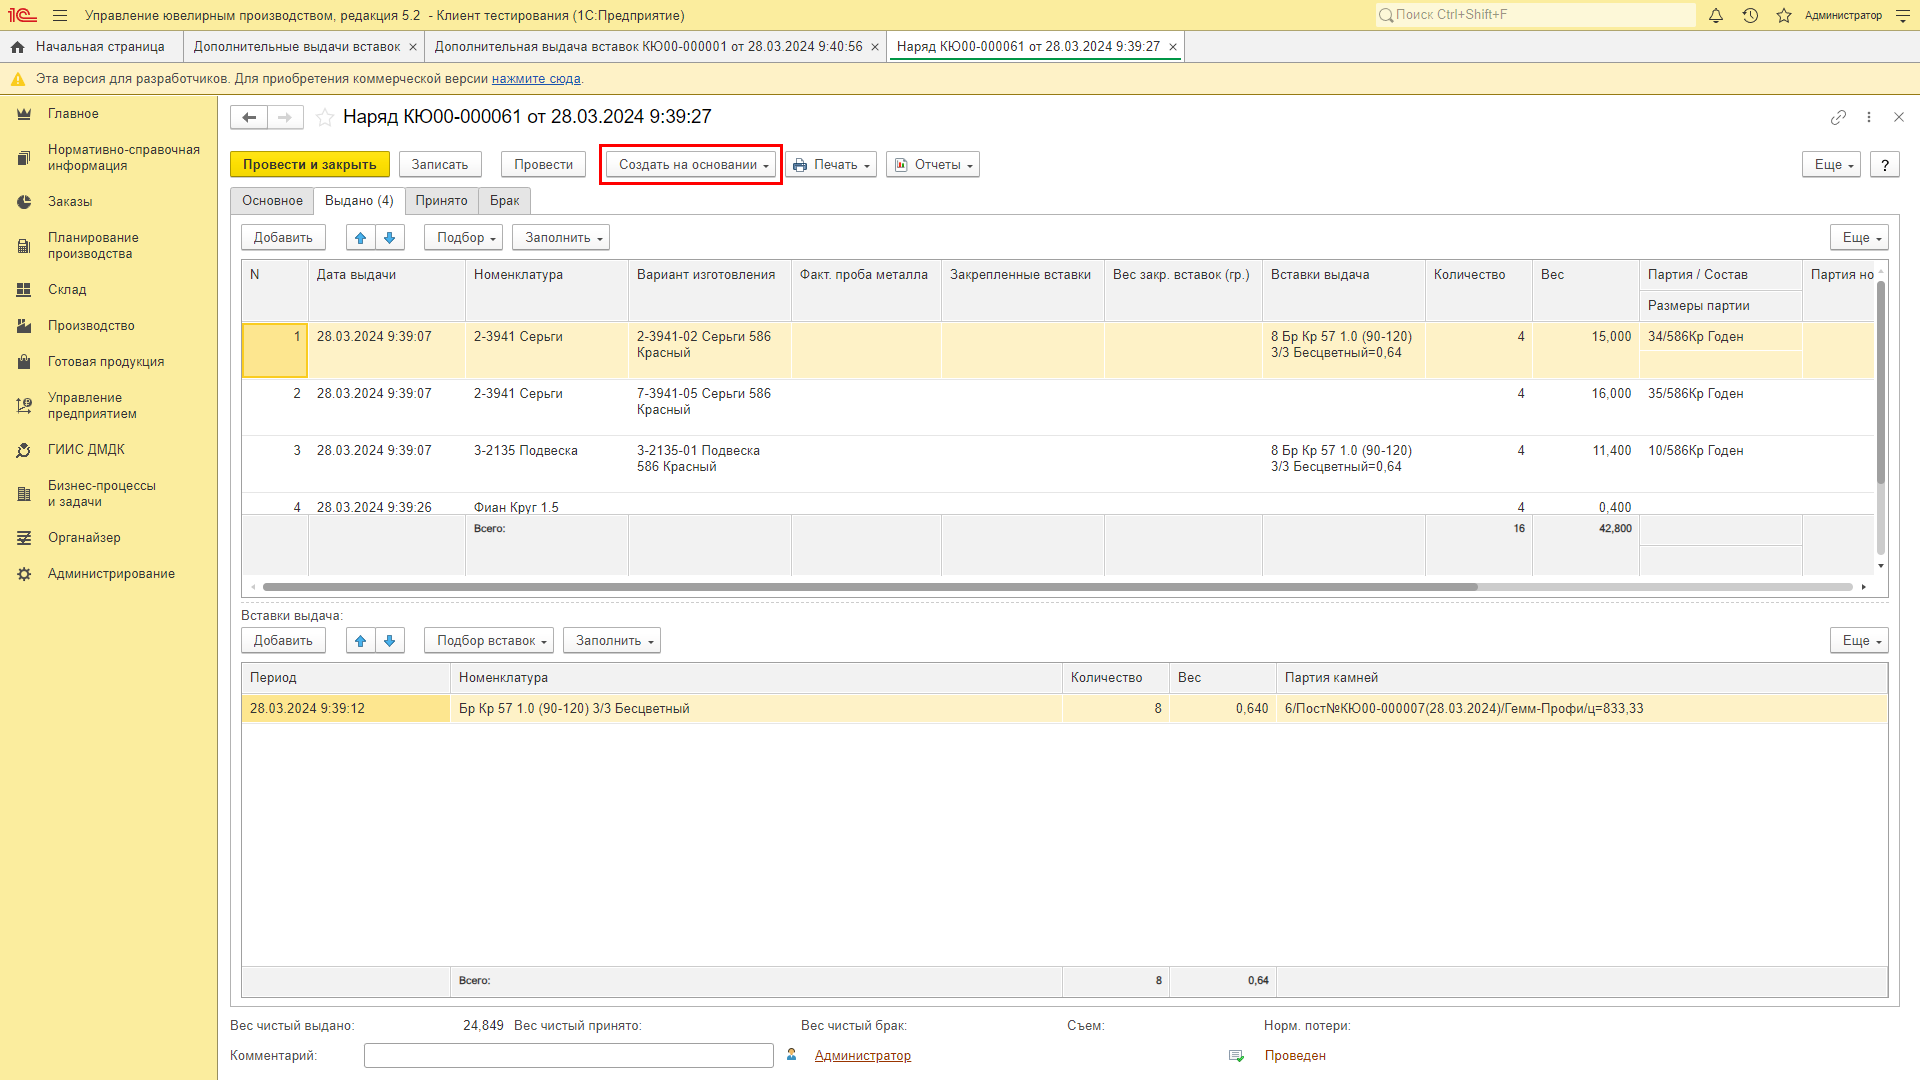Move row down in Выдано table
This screenshot has width=1920, height=1080.
(x=390, y=237)
